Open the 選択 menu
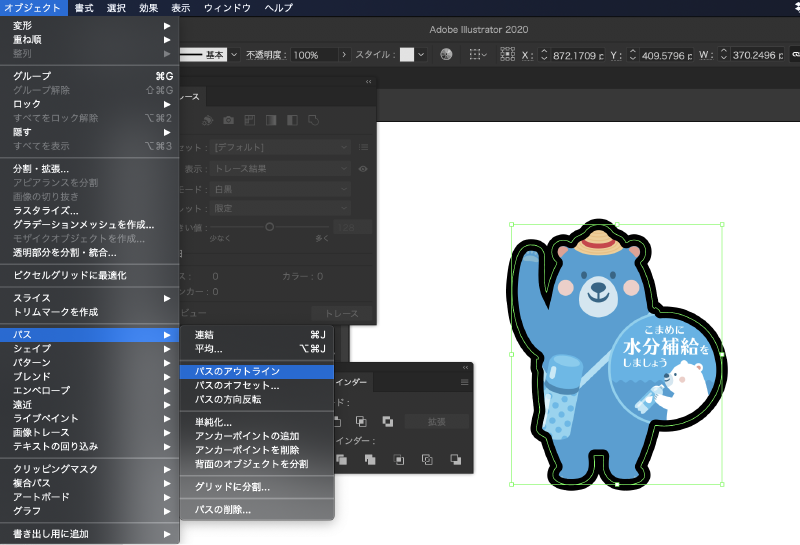This screenshot has width=800, height=545. (116, 8)
